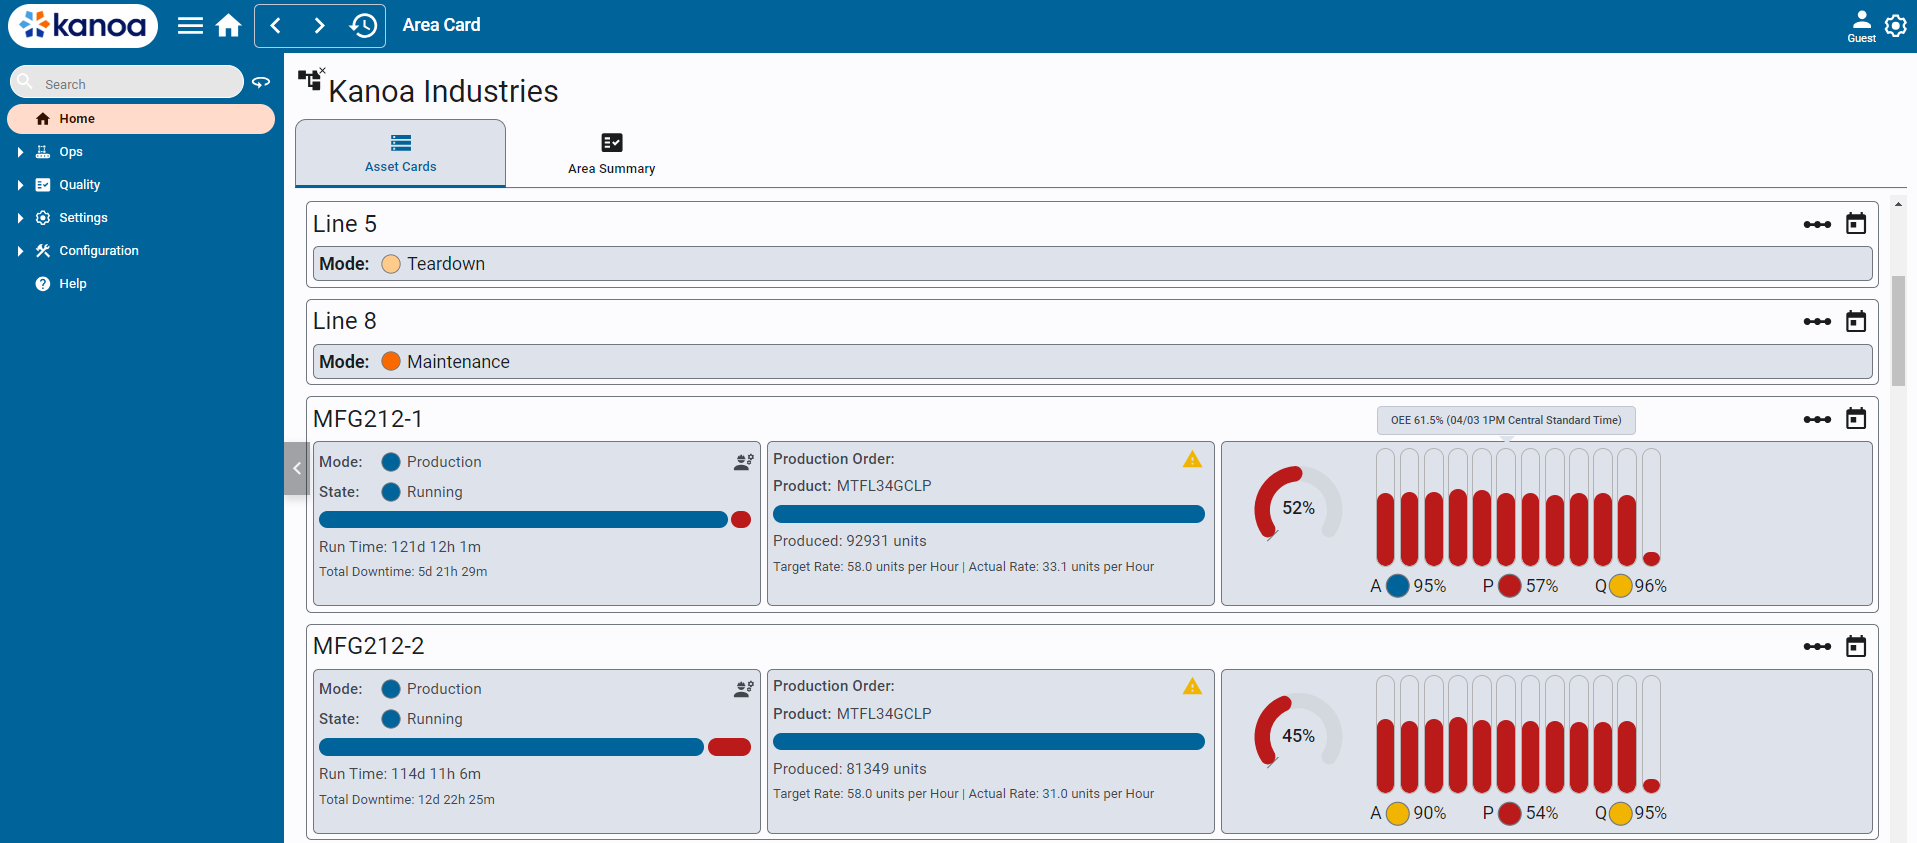Open navigation history clock icon
The width and height of the screenshot is (1917, 843).
point(363,26)
